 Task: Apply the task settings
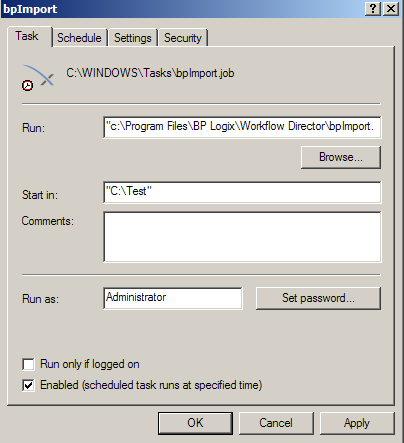point(357,423)
